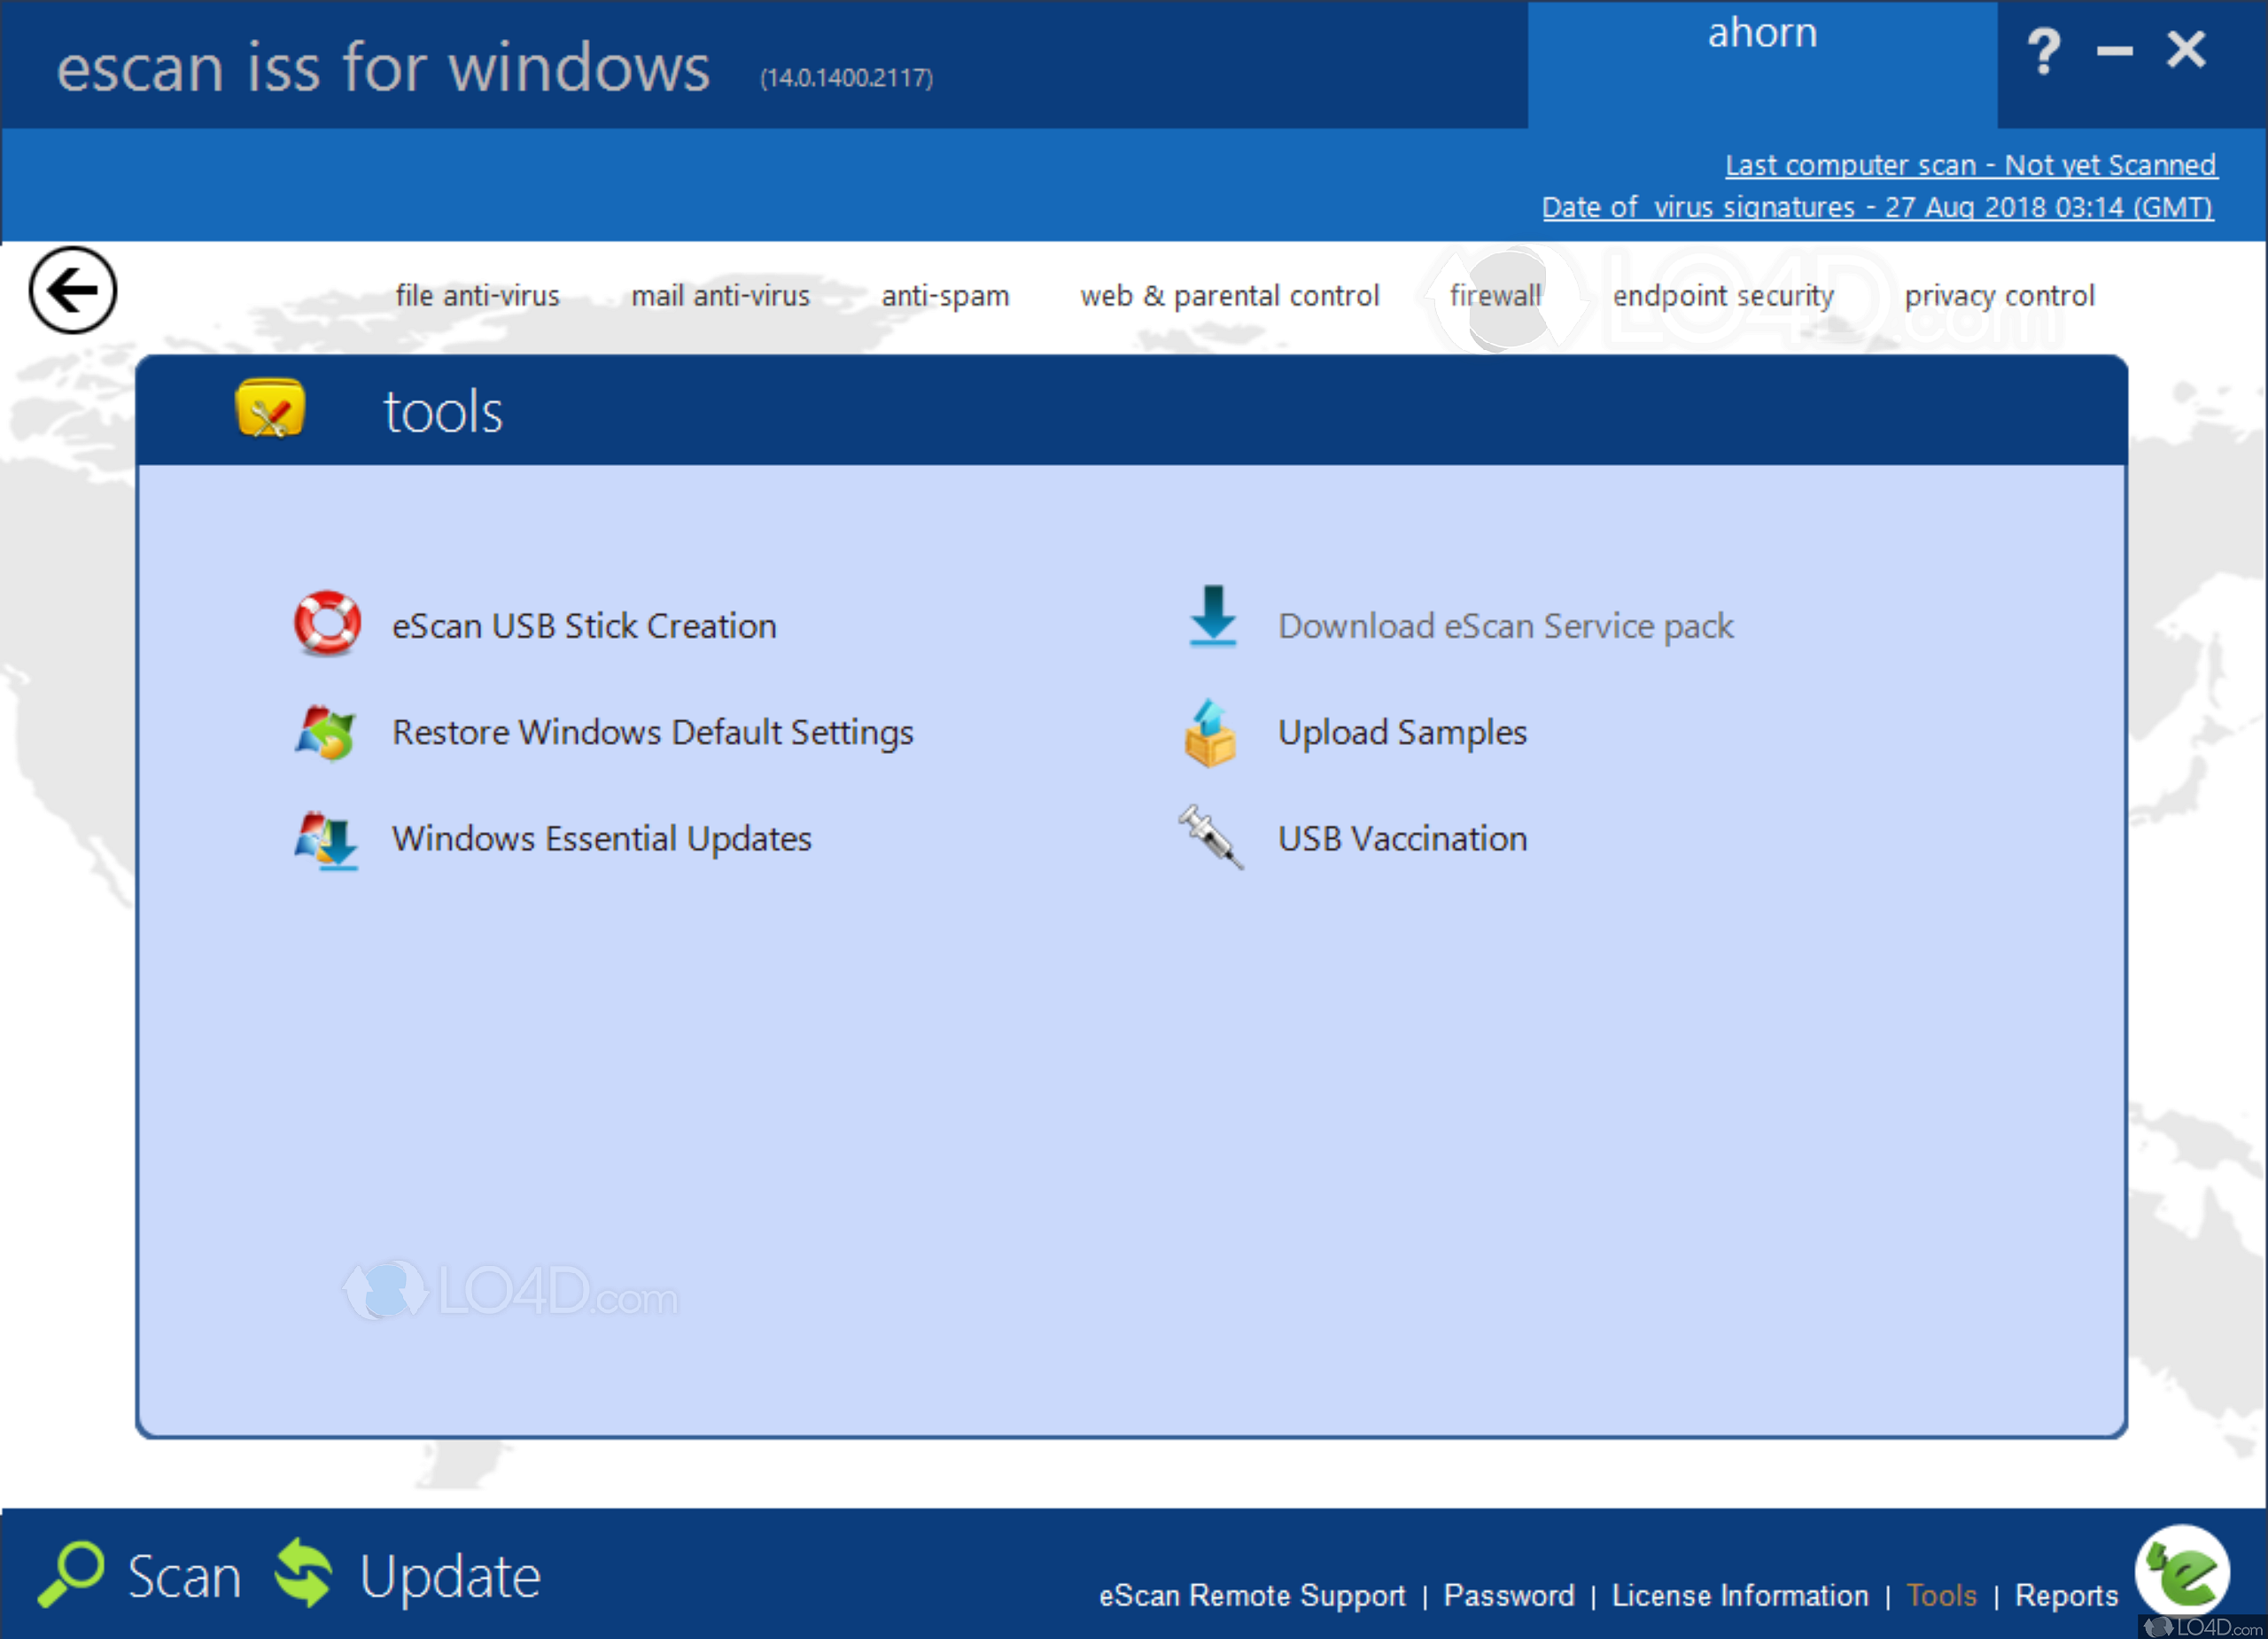The width and height of the screenshot is (2268, 1639).
Task: Download eScan Service pack
Action: pos(1504,625)
